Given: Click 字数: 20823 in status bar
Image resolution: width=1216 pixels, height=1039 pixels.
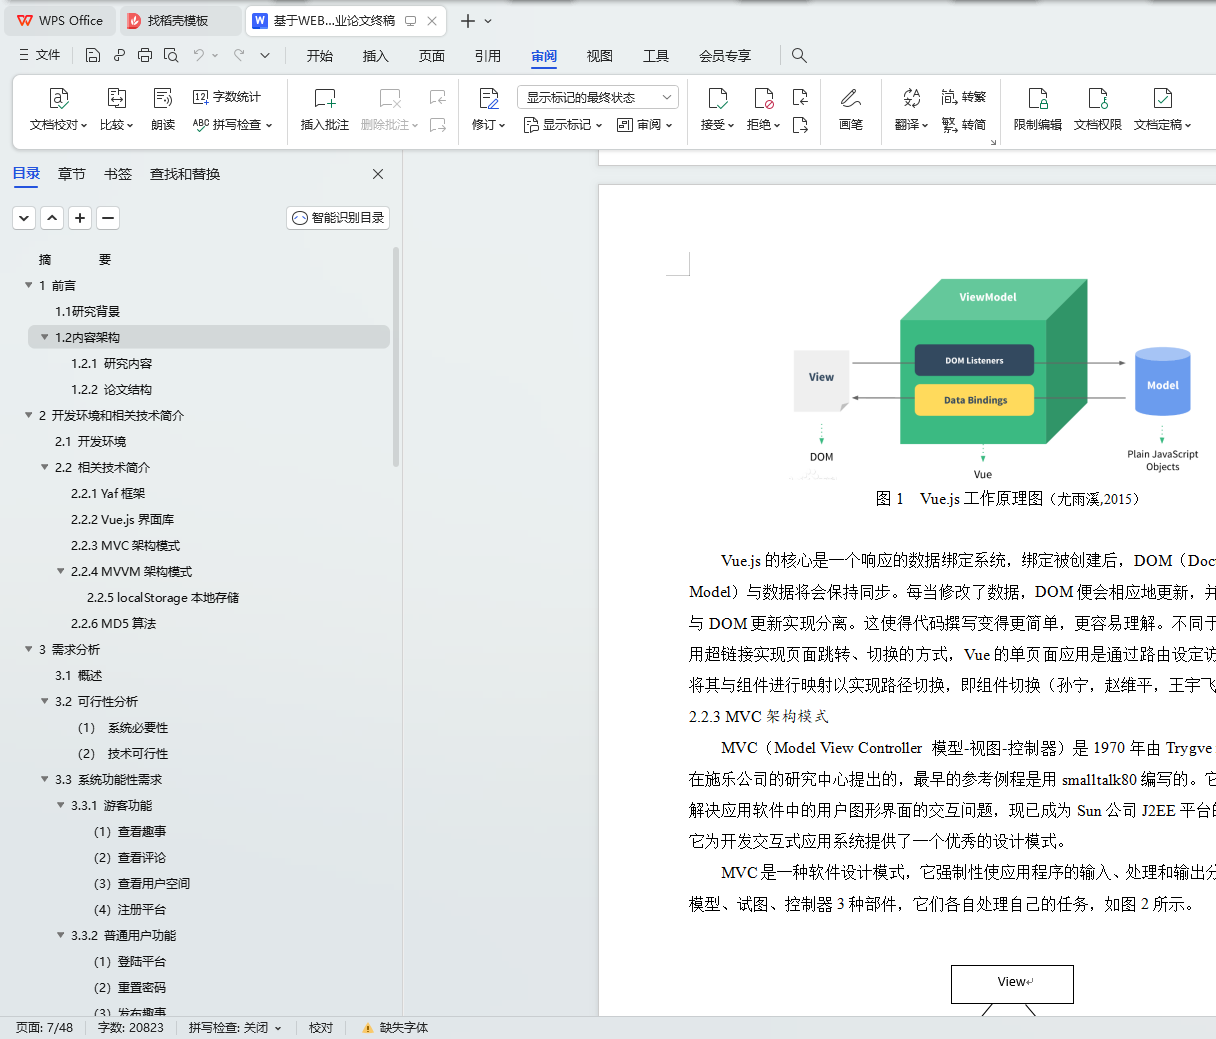Looking at the screenshot, I should click(x=131, y=1028).
